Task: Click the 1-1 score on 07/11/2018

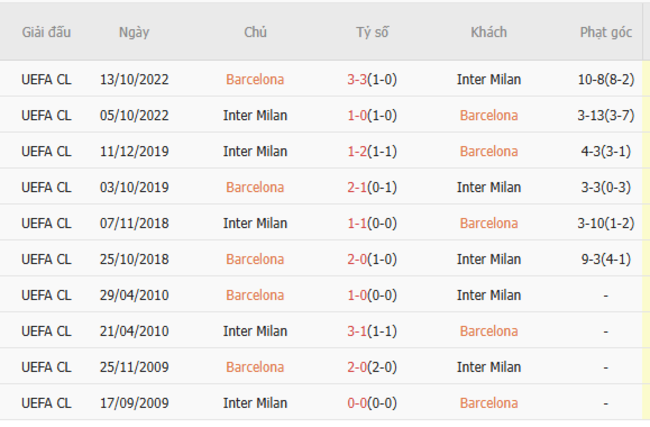Action: tap(359, 223)
